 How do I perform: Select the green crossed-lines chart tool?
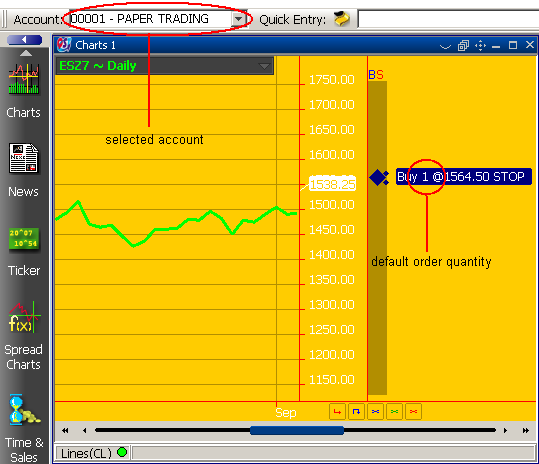pos(395,412)
